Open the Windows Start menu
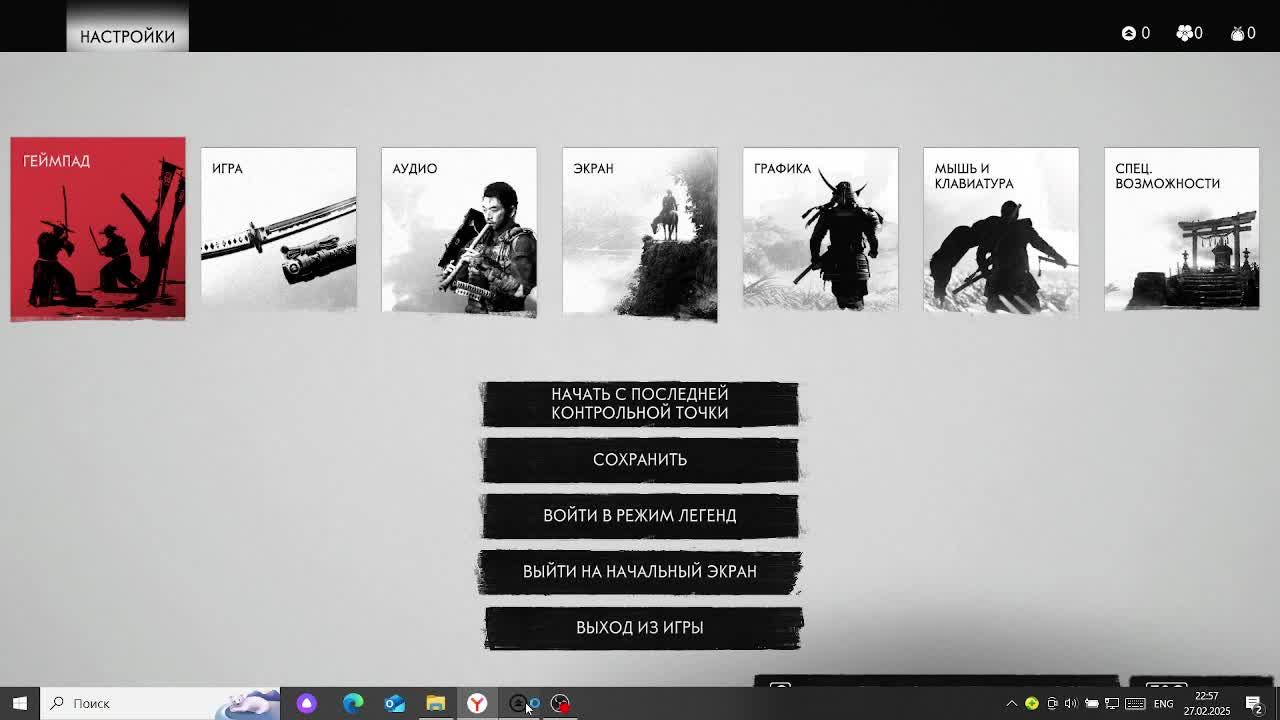 pos(20,703)
